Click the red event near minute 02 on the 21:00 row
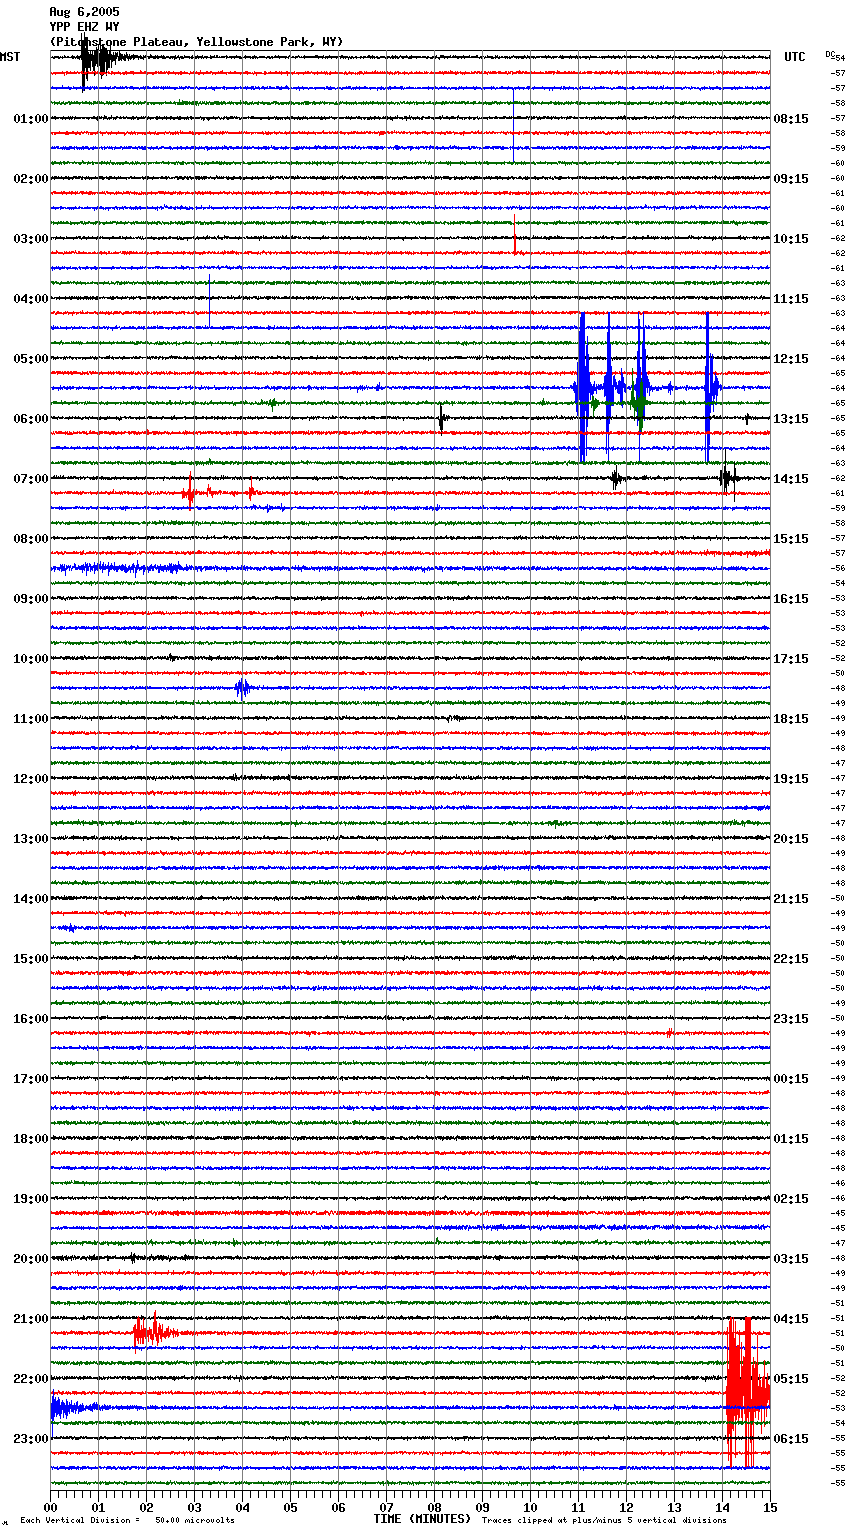 pos(154,1332)
